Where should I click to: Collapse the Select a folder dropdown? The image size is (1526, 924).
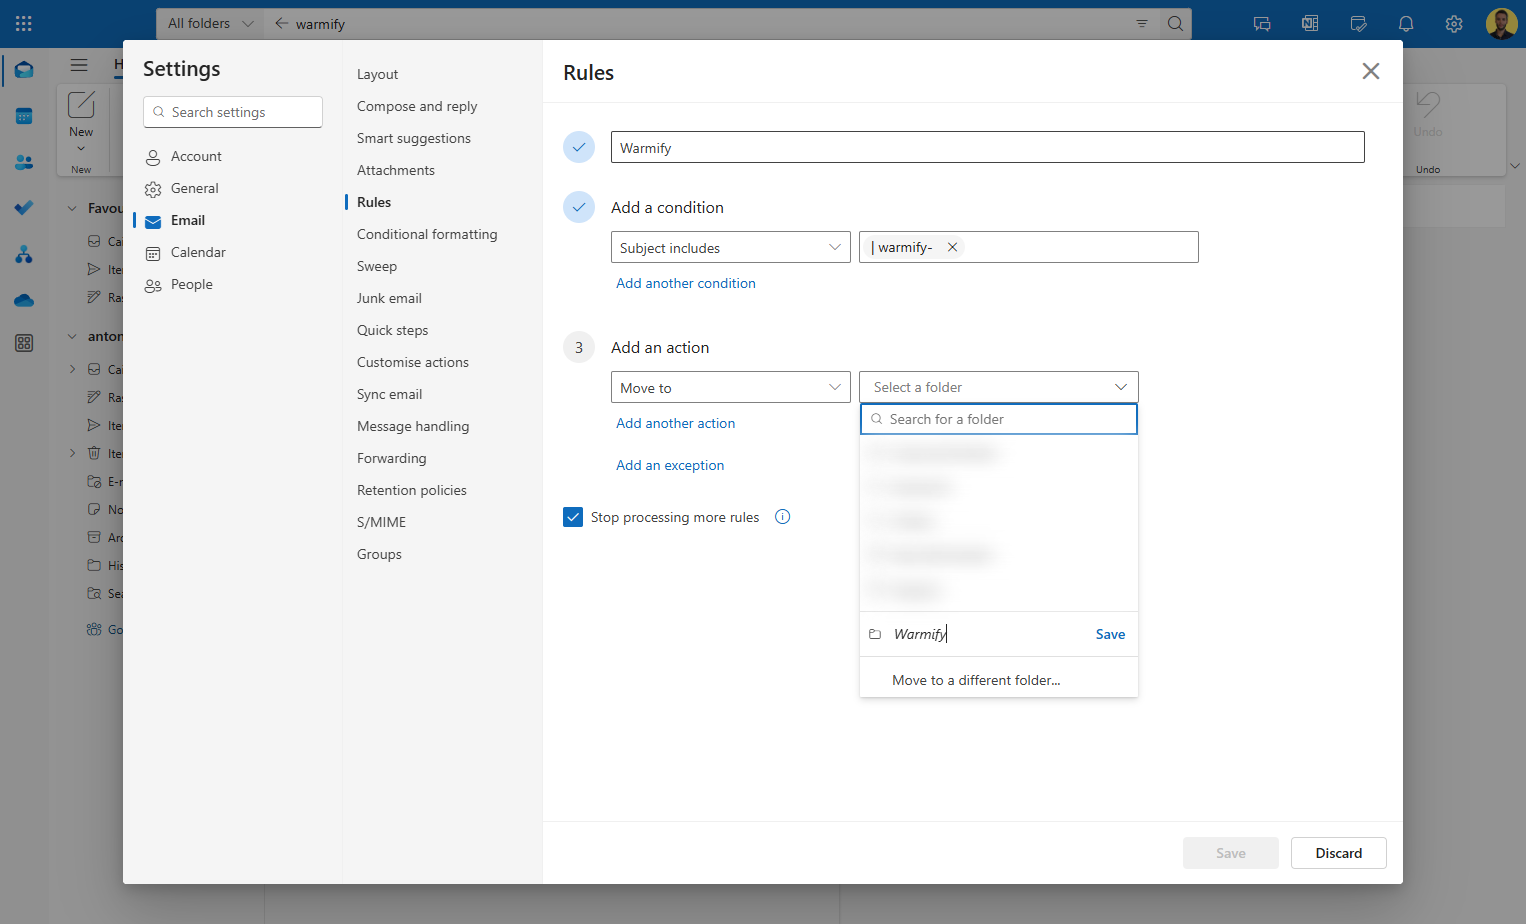point(999,387)
